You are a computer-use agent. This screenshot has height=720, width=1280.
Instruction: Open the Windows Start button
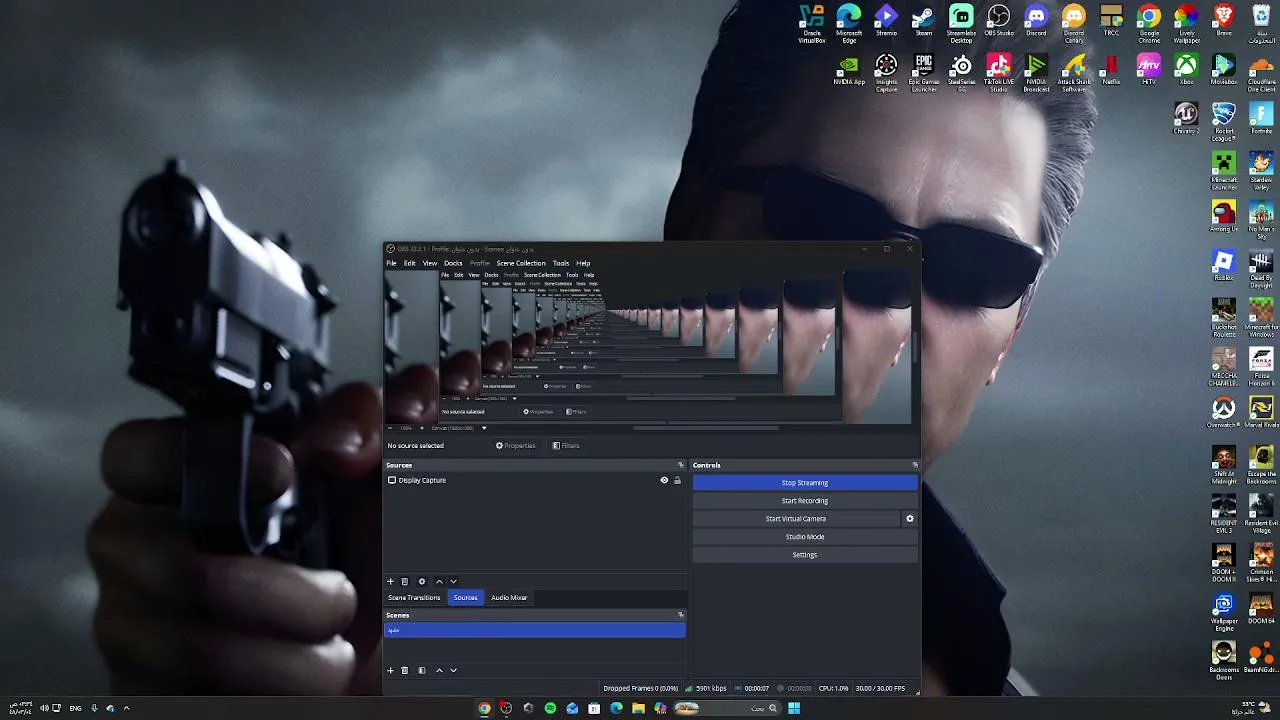(793, 708)
